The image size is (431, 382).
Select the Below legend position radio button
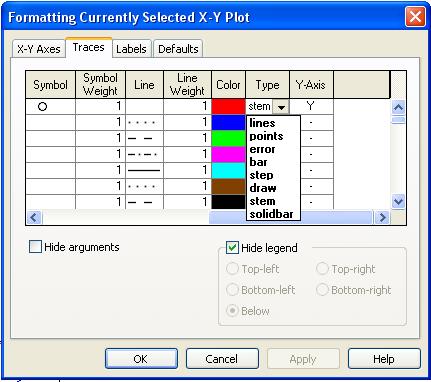pos(232,311)
